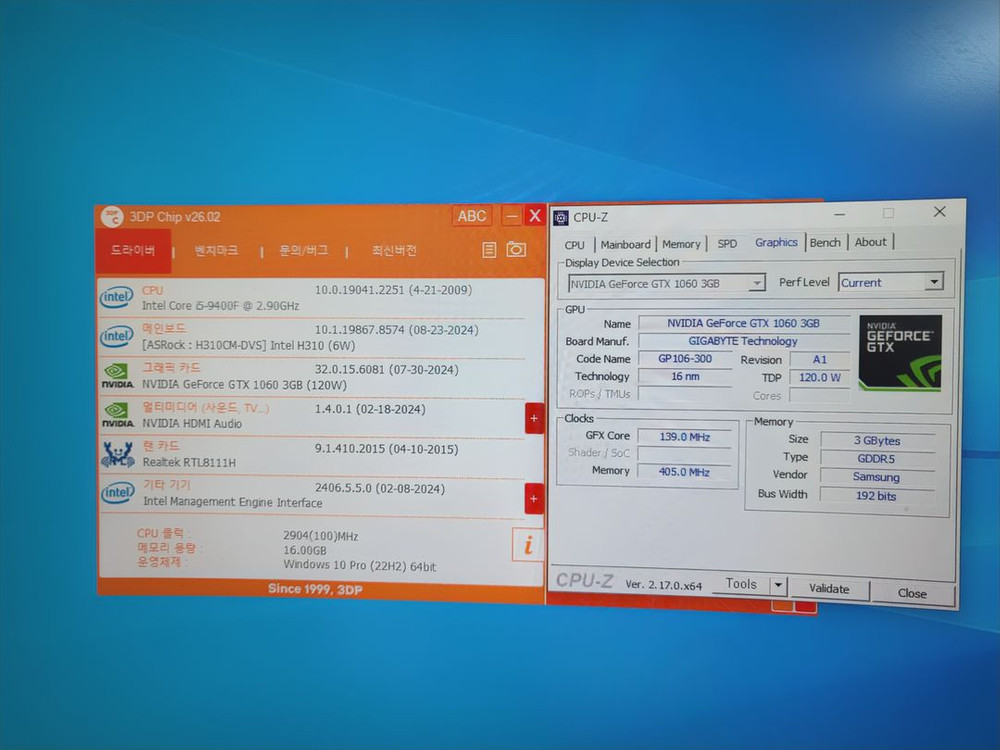Expand the 멀티미디어 row with the red plus
The height and width of the screenshot is (750, 1000).
coord(534,418)
